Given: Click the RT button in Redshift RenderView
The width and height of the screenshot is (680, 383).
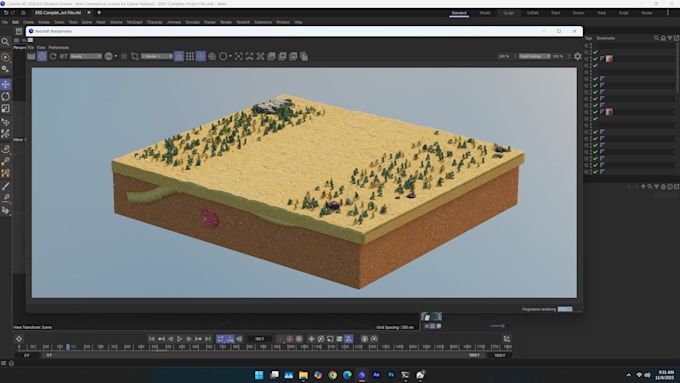Looking at the screenshot, I should click(63, 56).
